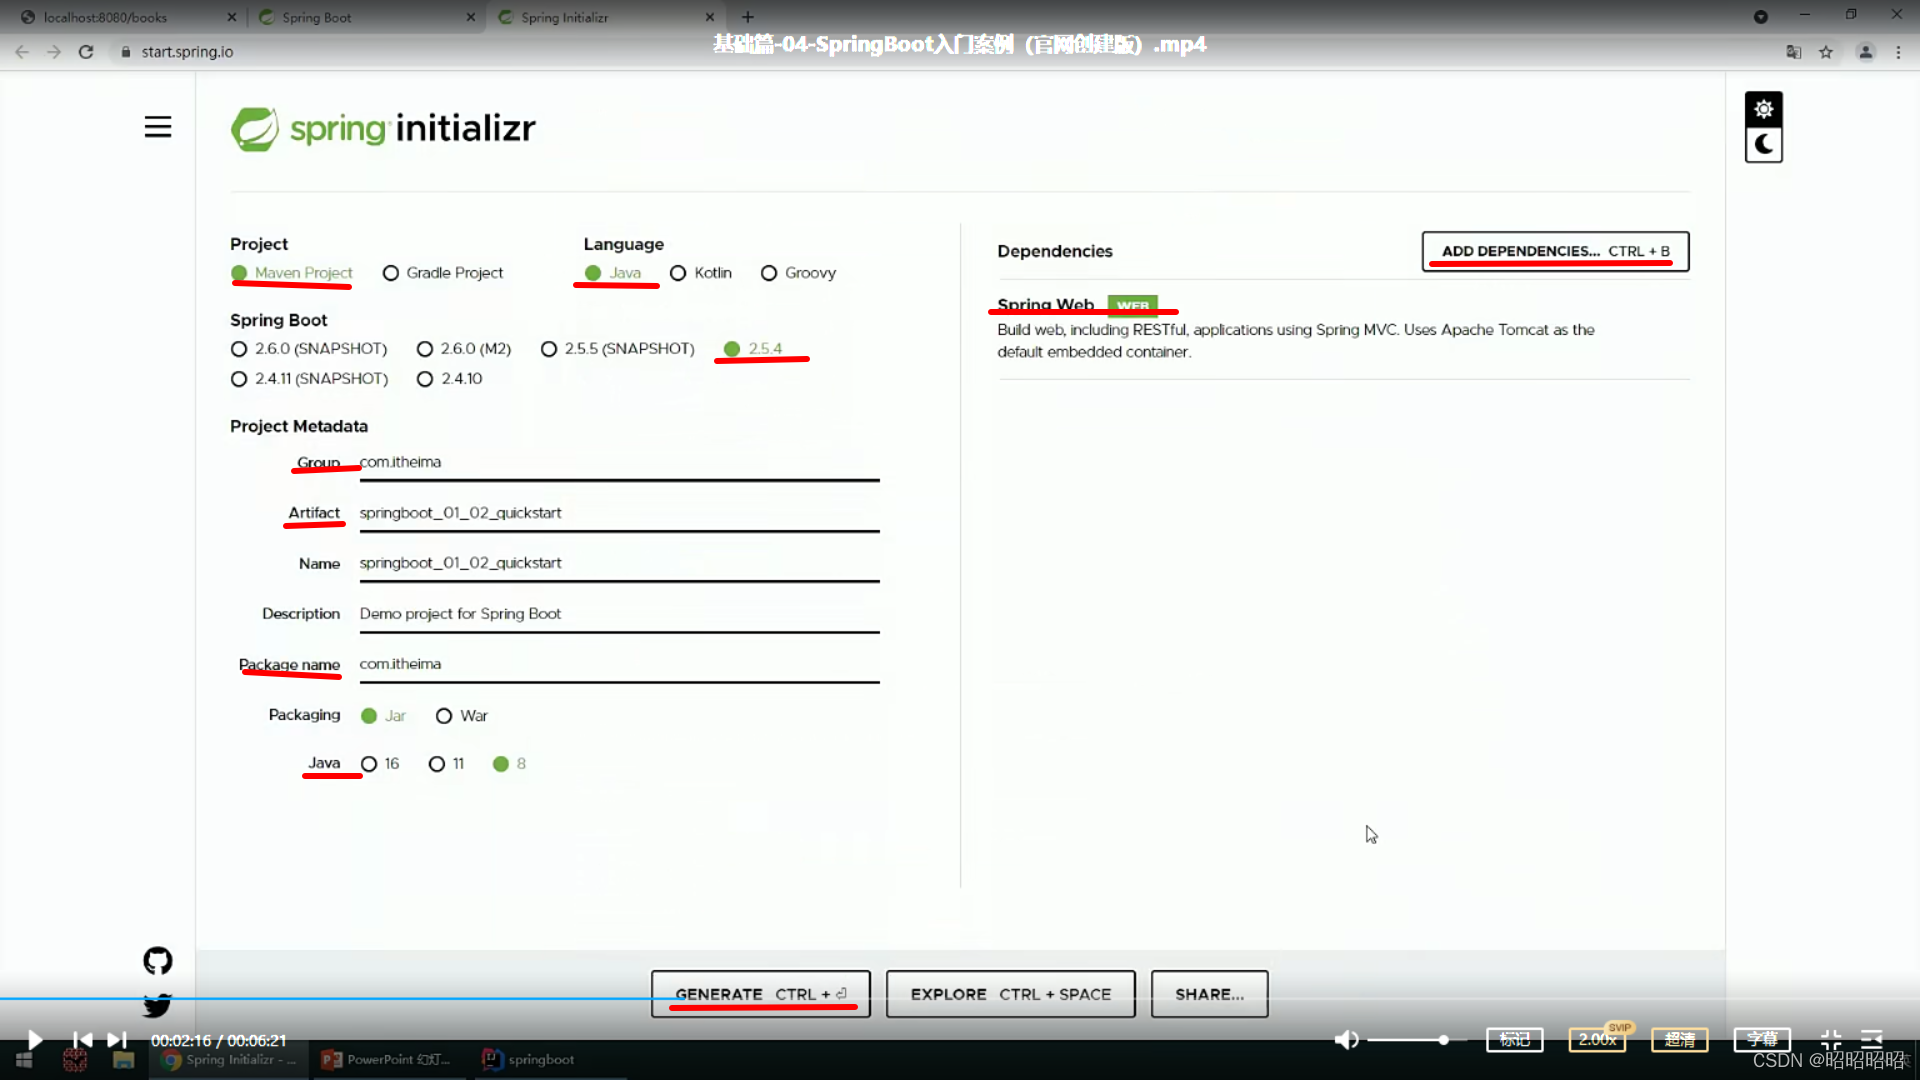The height and width of the screenshot is (1080, 1920).
Task: Open the subtitles 字幕 menu
Action: pyautogui.click(x=1762, y=1040)
